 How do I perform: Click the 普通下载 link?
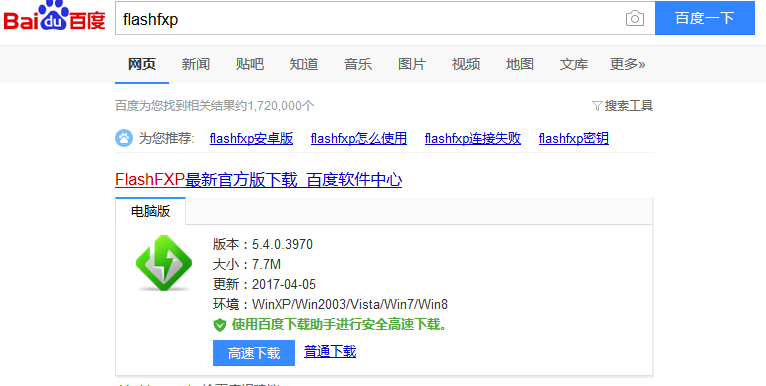click(330, 351)
